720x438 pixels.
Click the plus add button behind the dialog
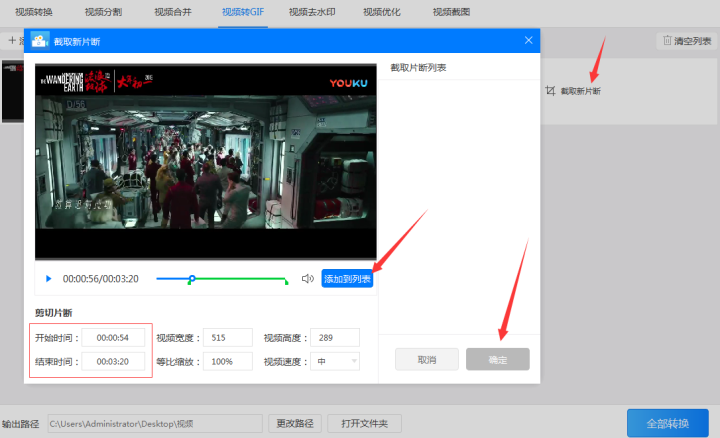(x=12, y=40)
